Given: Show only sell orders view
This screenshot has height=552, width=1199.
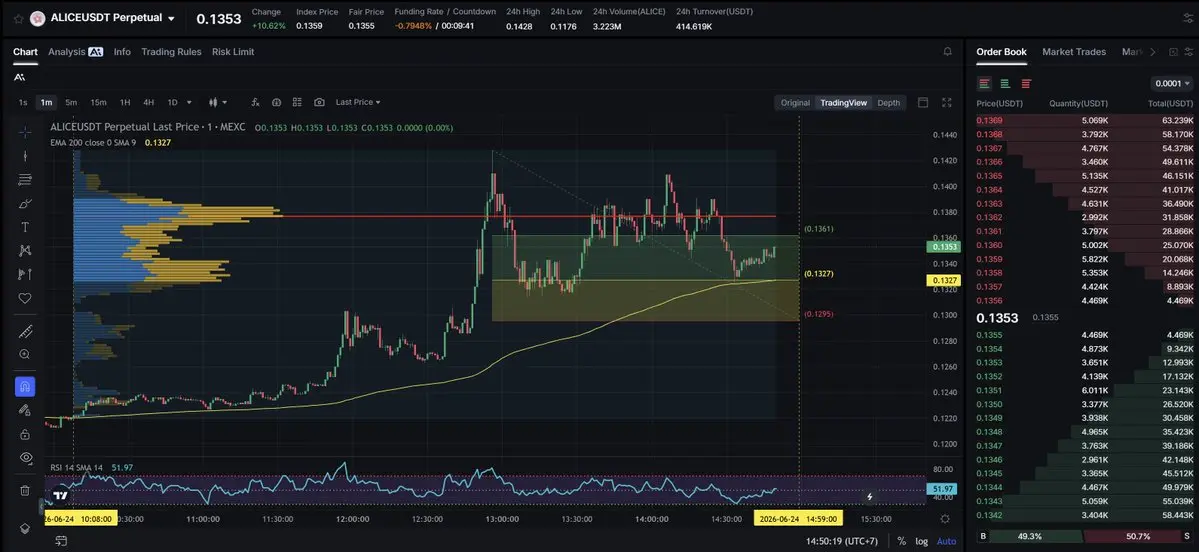Looking at the screenshot, I should pyautogui.click(x=1026, y=83).
